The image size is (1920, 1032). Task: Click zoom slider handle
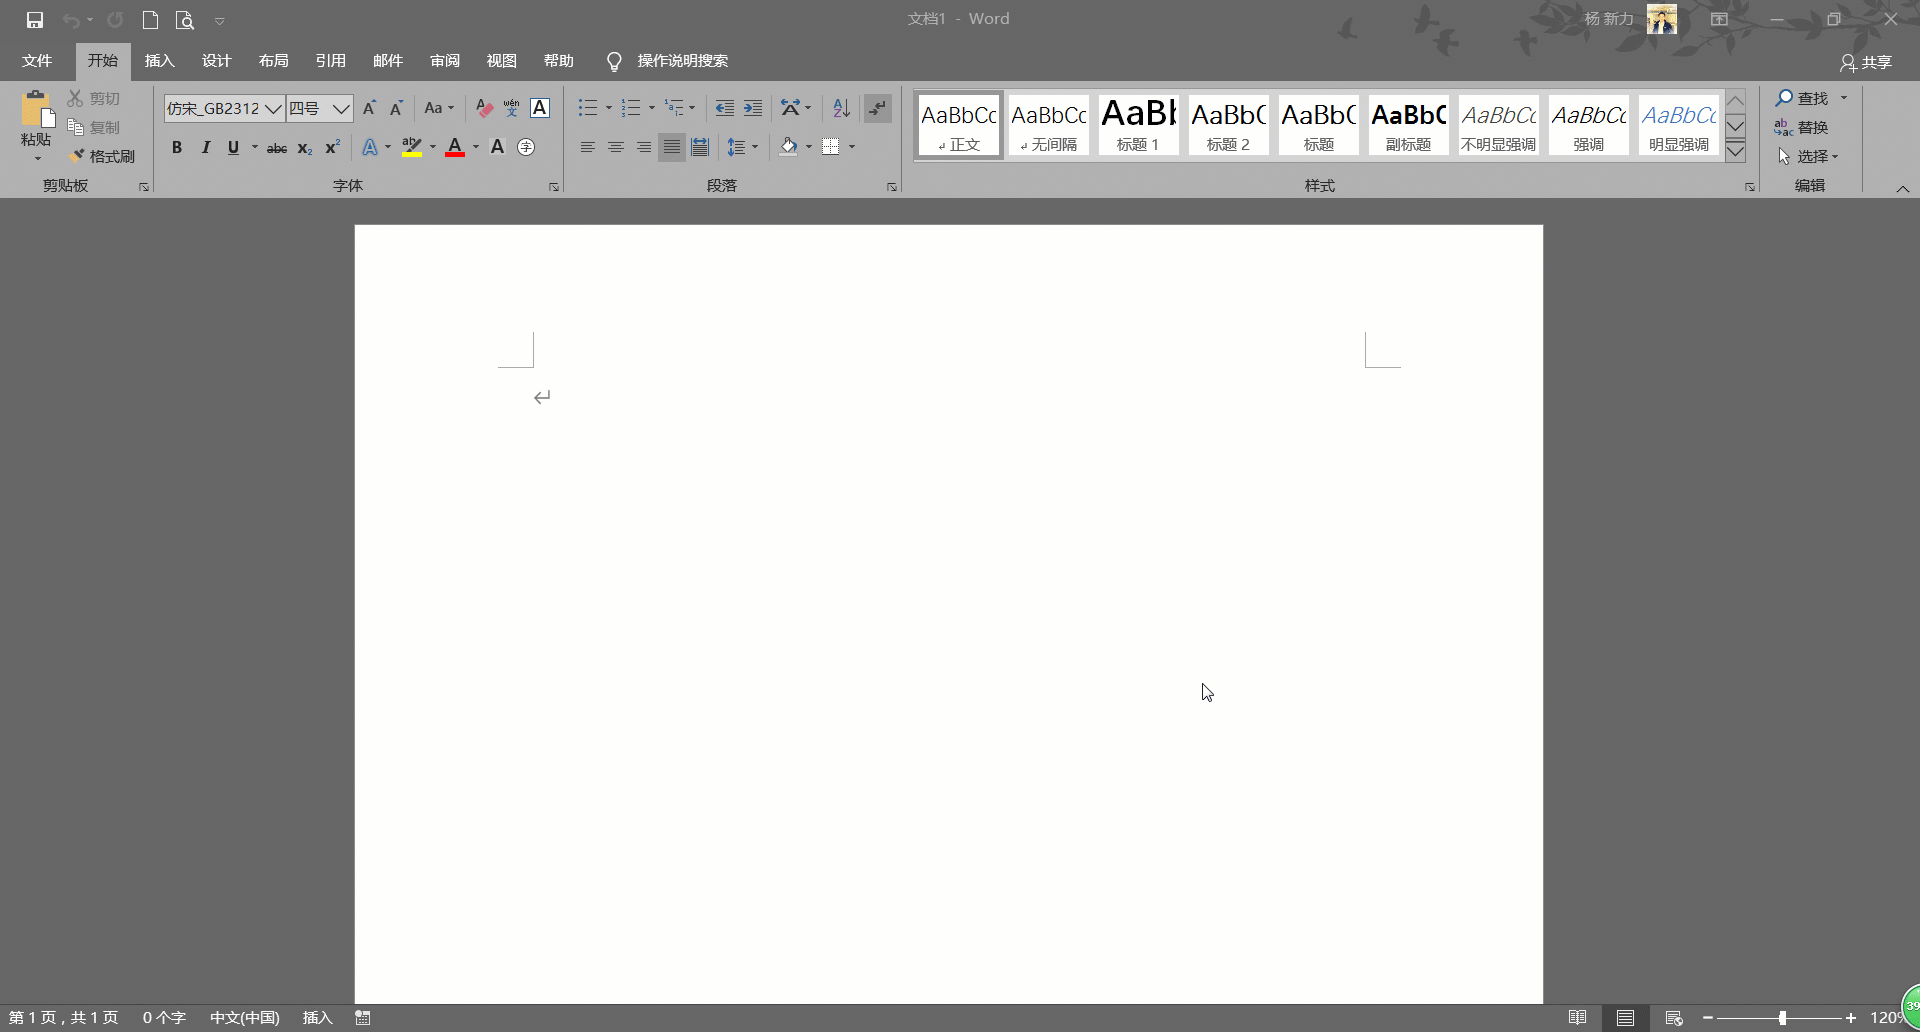[x=1782, y=1017]
